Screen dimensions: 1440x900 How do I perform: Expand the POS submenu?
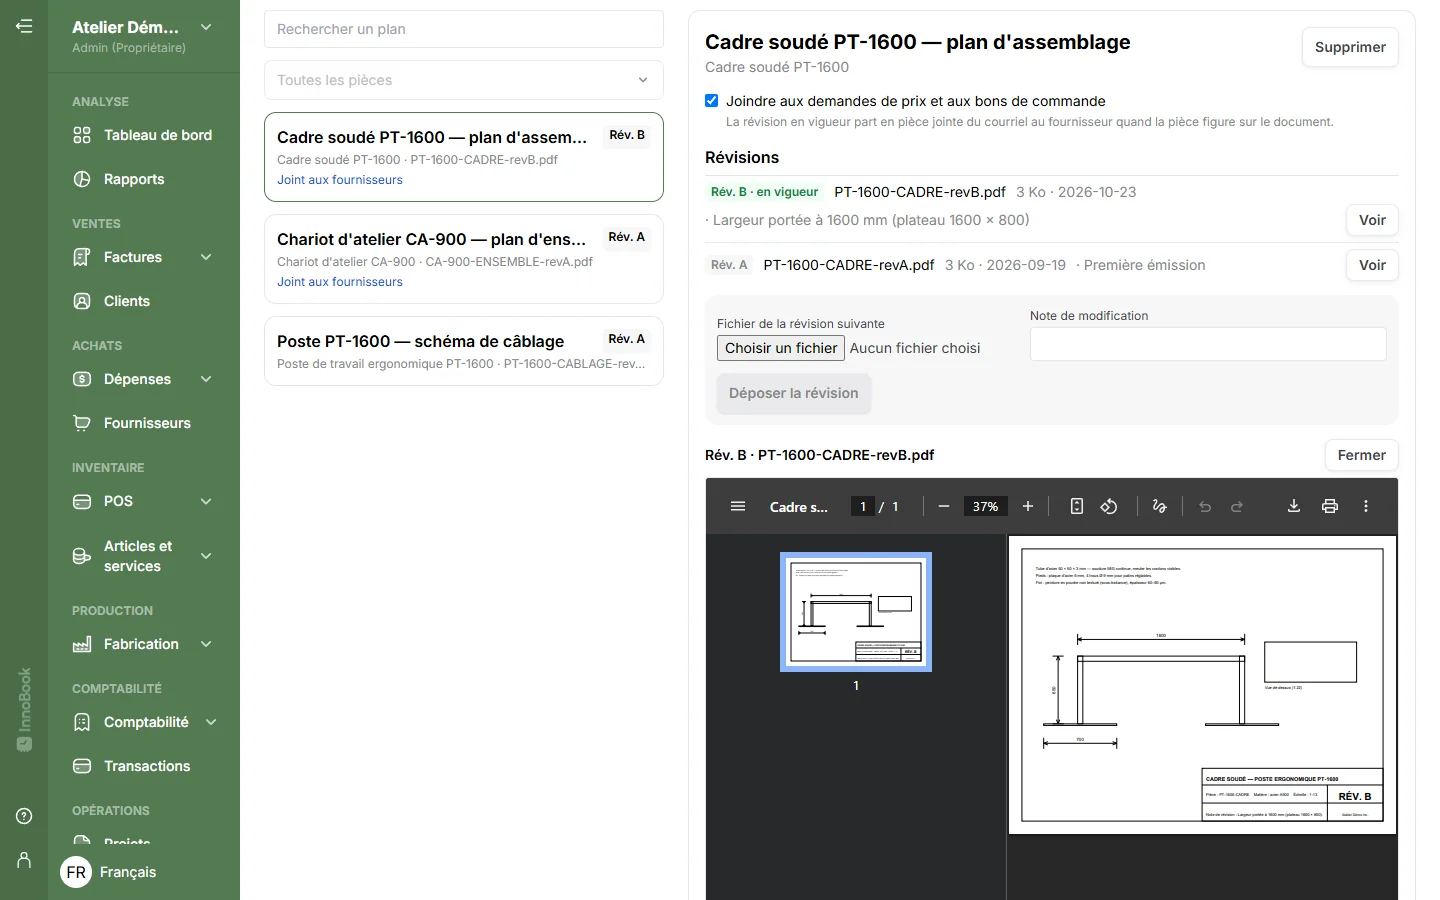click(x=206, y=501)
